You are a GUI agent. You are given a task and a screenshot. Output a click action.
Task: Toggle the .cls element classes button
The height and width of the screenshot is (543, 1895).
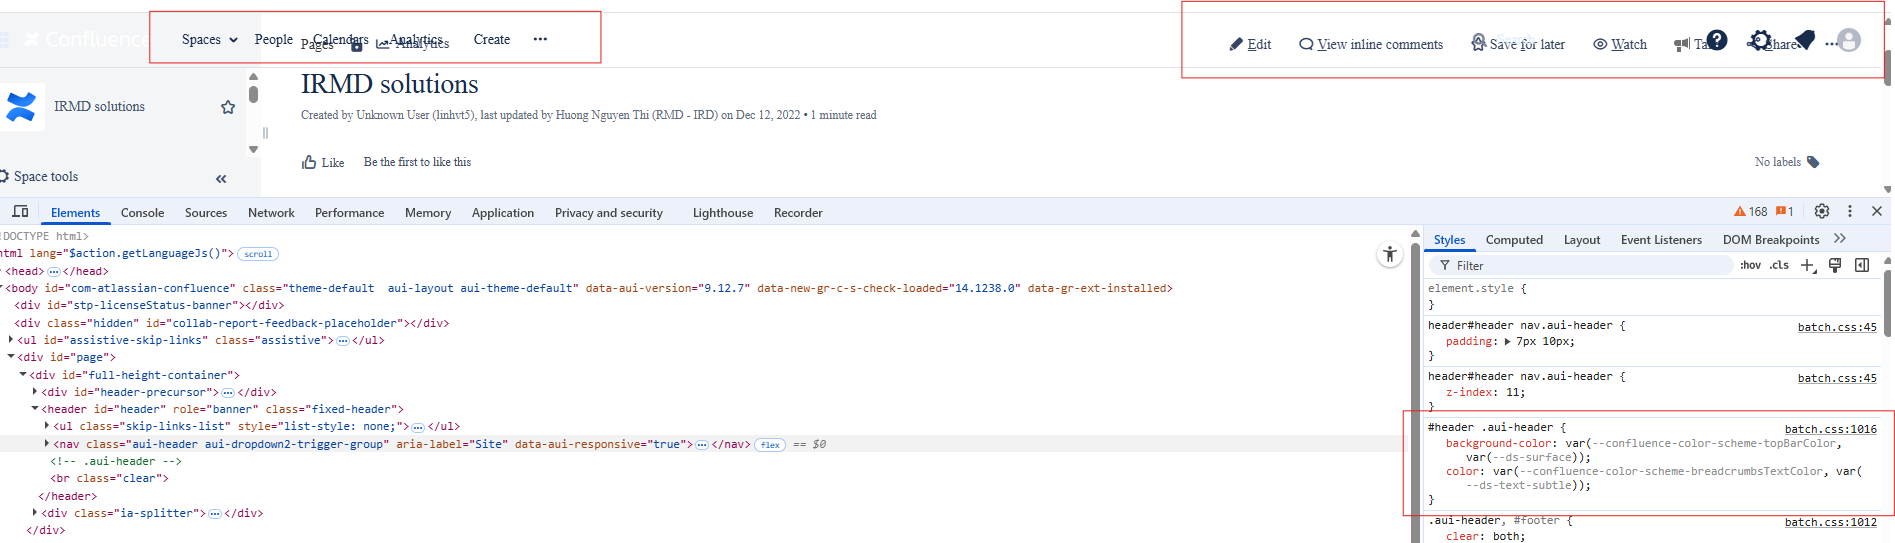[1779, 265]
